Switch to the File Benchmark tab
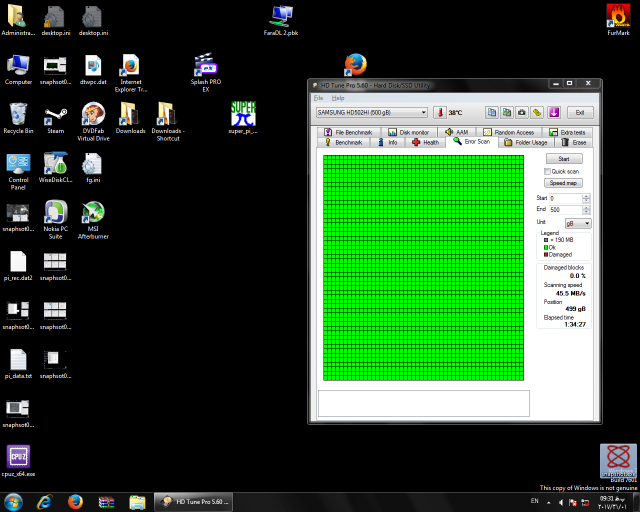This screenshot has width=640, height=512. tap(349, 132)
